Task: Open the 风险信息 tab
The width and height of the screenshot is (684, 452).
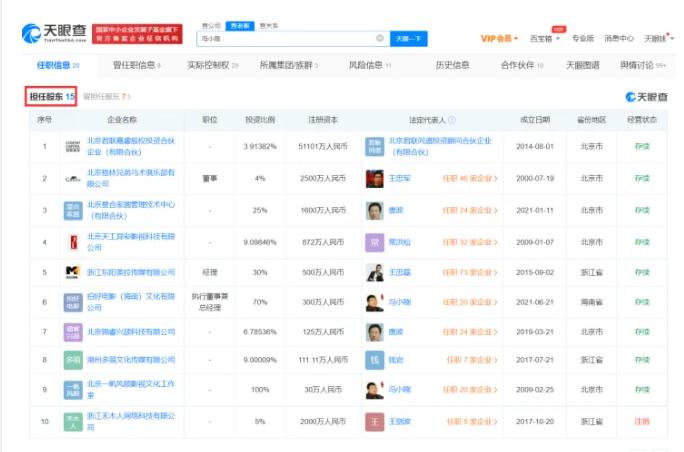Action: click(369, 65)
